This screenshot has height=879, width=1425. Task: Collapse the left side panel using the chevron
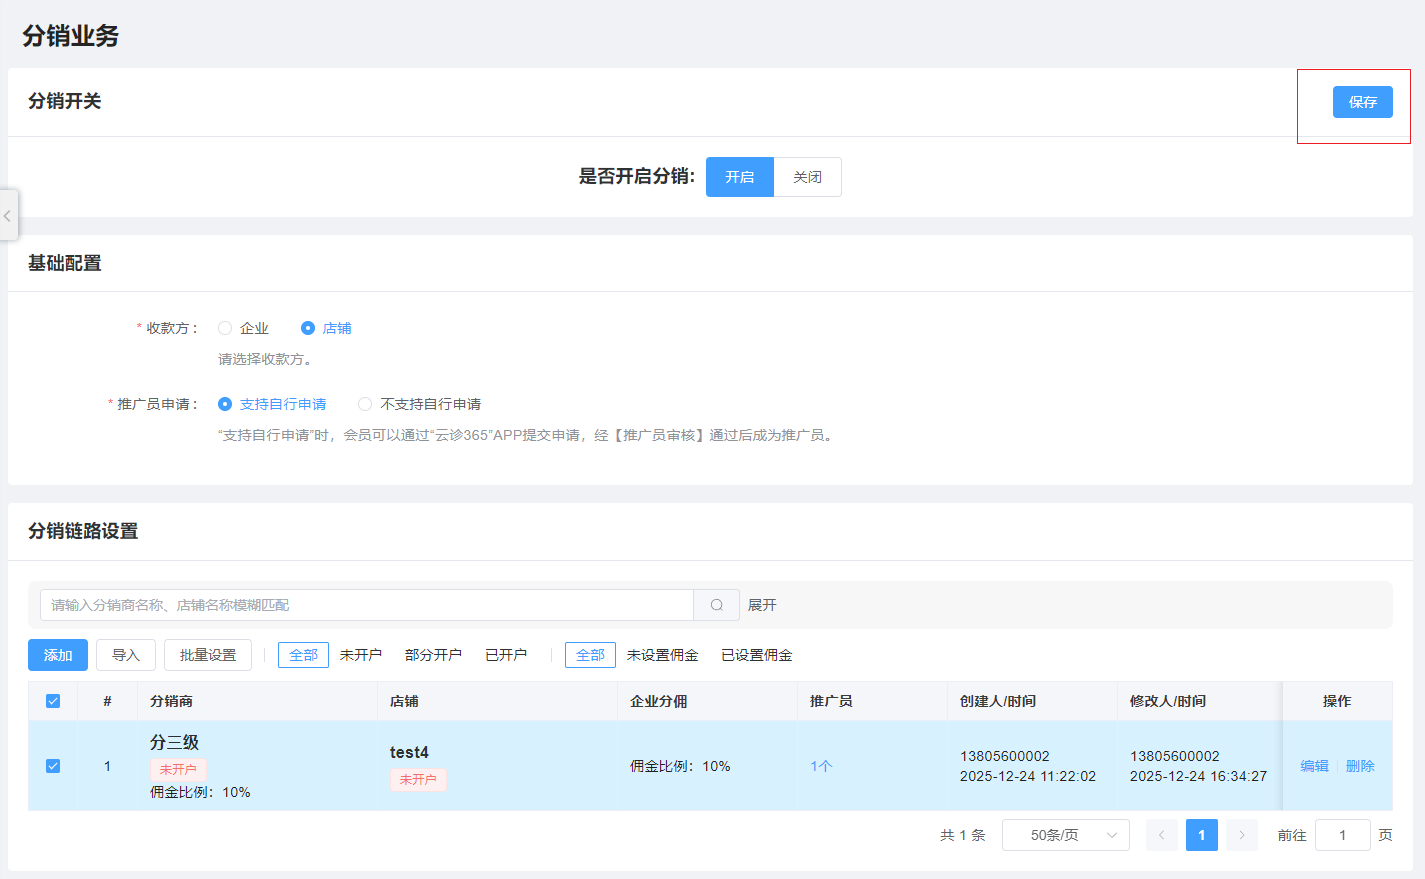coord(8,215)
